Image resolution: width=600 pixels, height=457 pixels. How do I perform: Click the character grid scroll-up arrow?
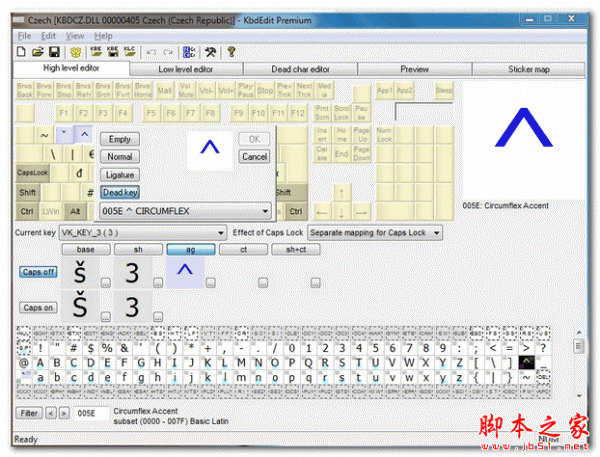point(579,333)
